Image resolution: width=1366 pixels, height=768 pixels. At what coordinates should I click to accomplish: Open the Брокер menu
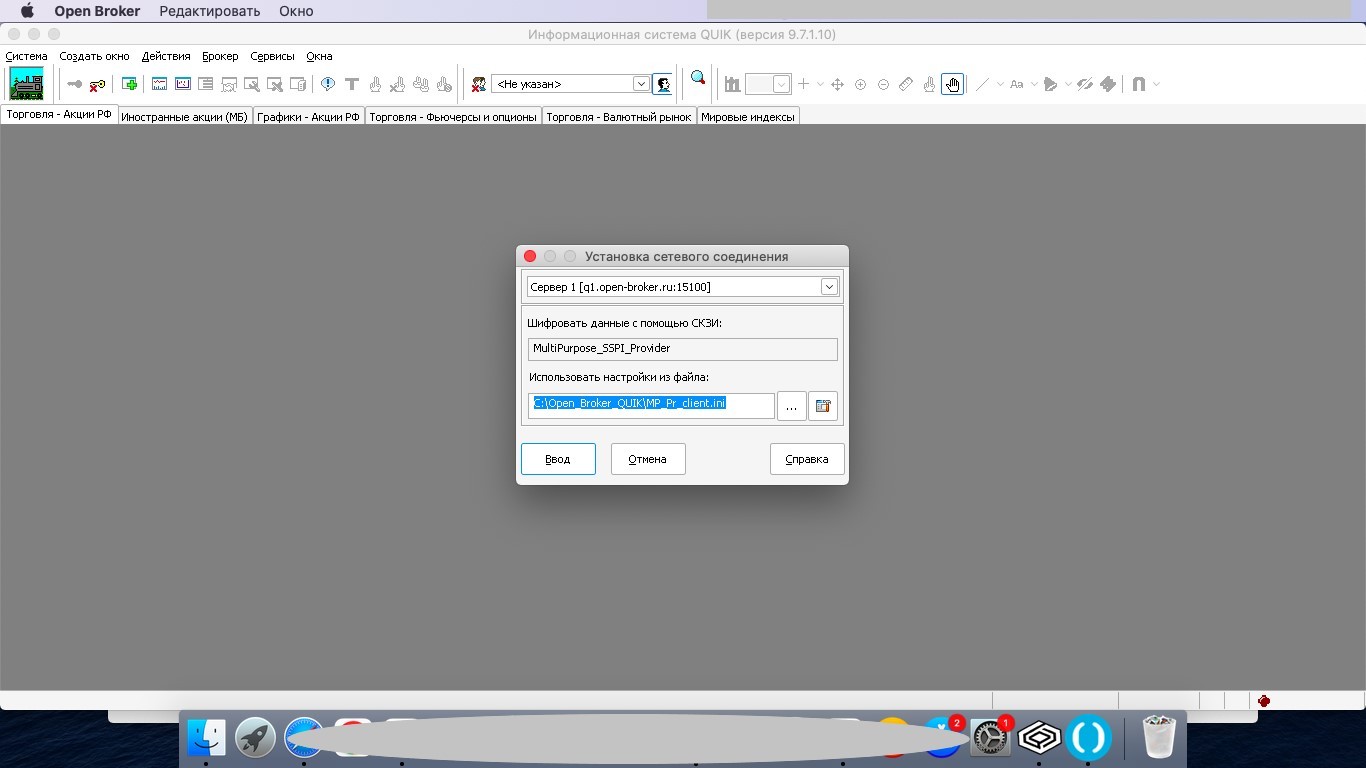pos(220,56)
